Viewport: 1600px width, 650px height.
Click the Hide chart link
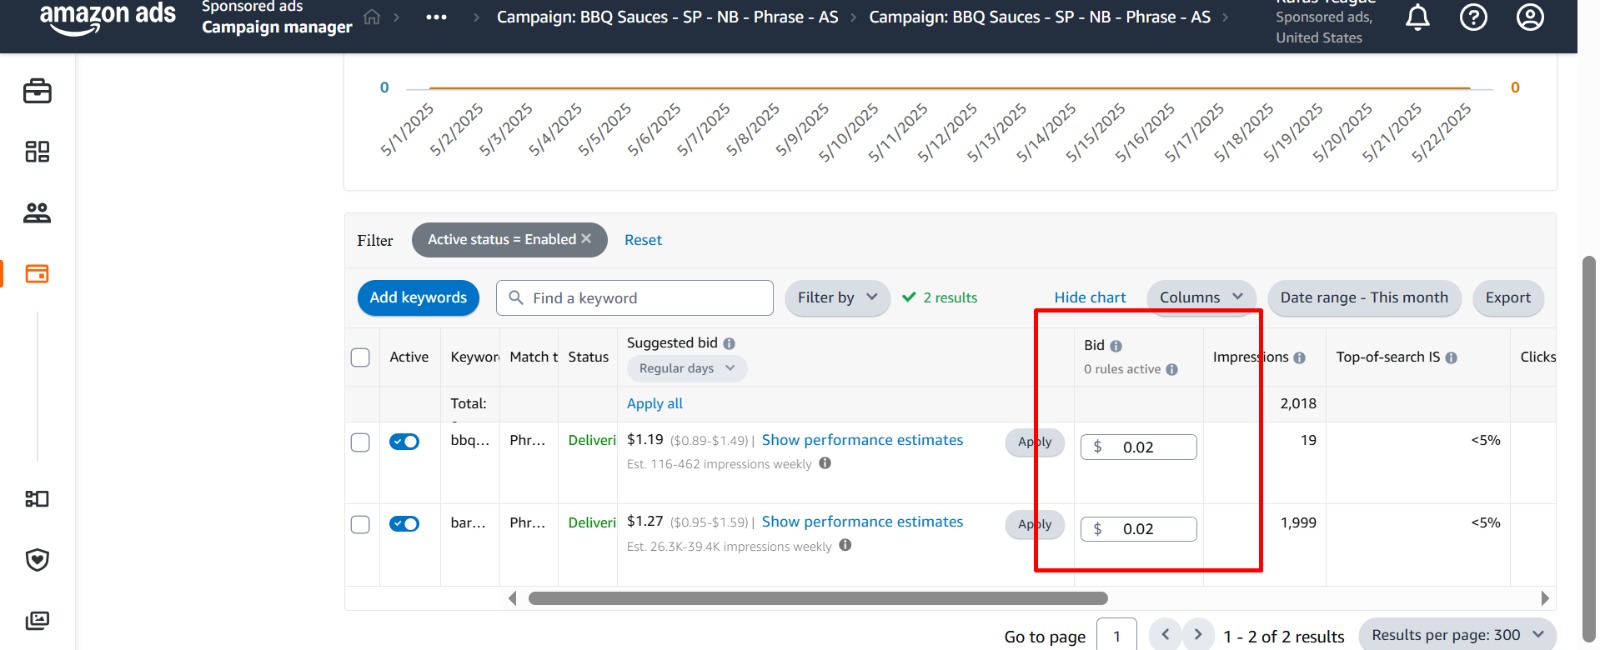point(1089,298)
